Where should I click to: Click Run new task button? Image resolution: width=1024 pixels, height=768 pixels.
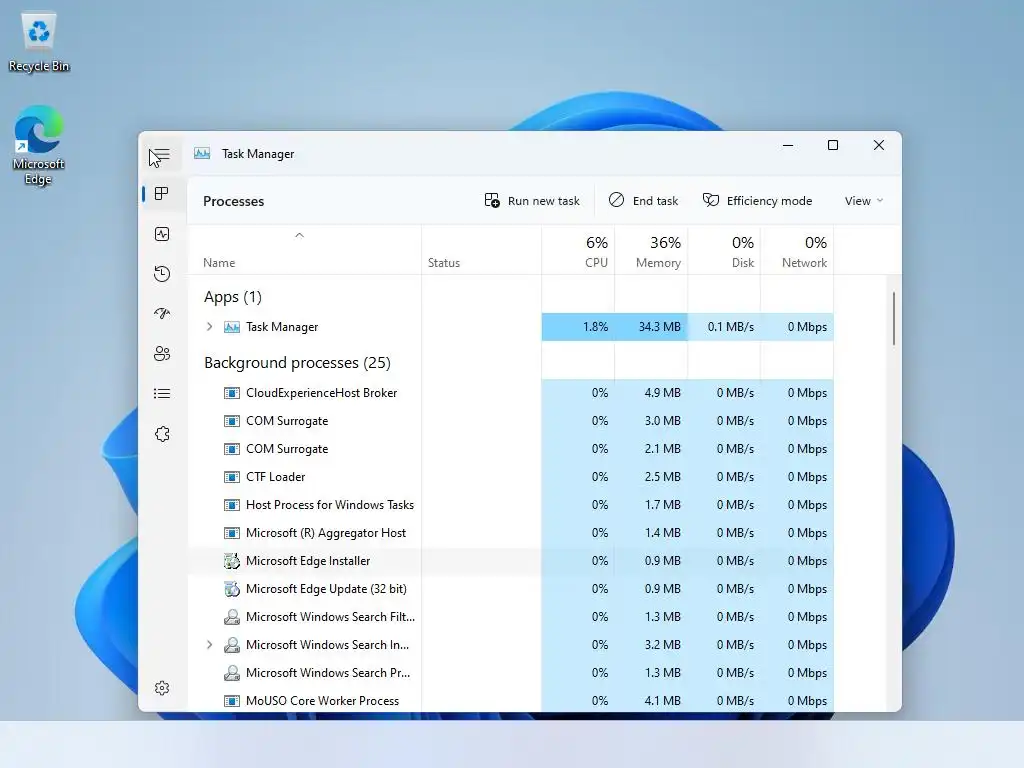(x=532, y=200)
